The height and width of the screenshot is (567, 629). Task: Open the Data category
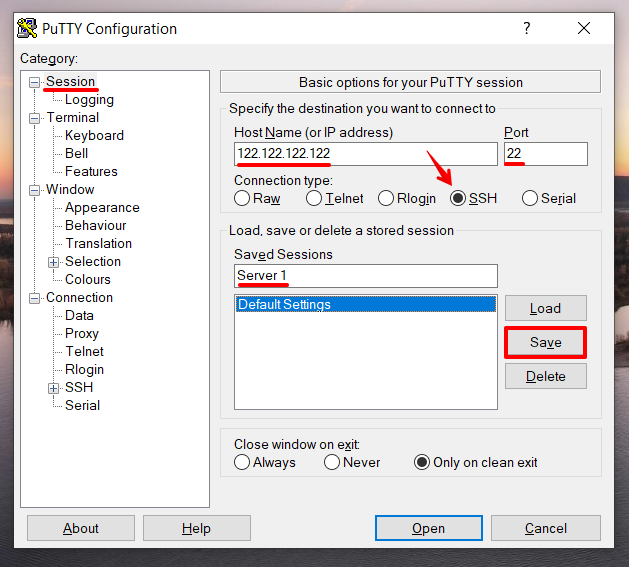pos(79,316)
